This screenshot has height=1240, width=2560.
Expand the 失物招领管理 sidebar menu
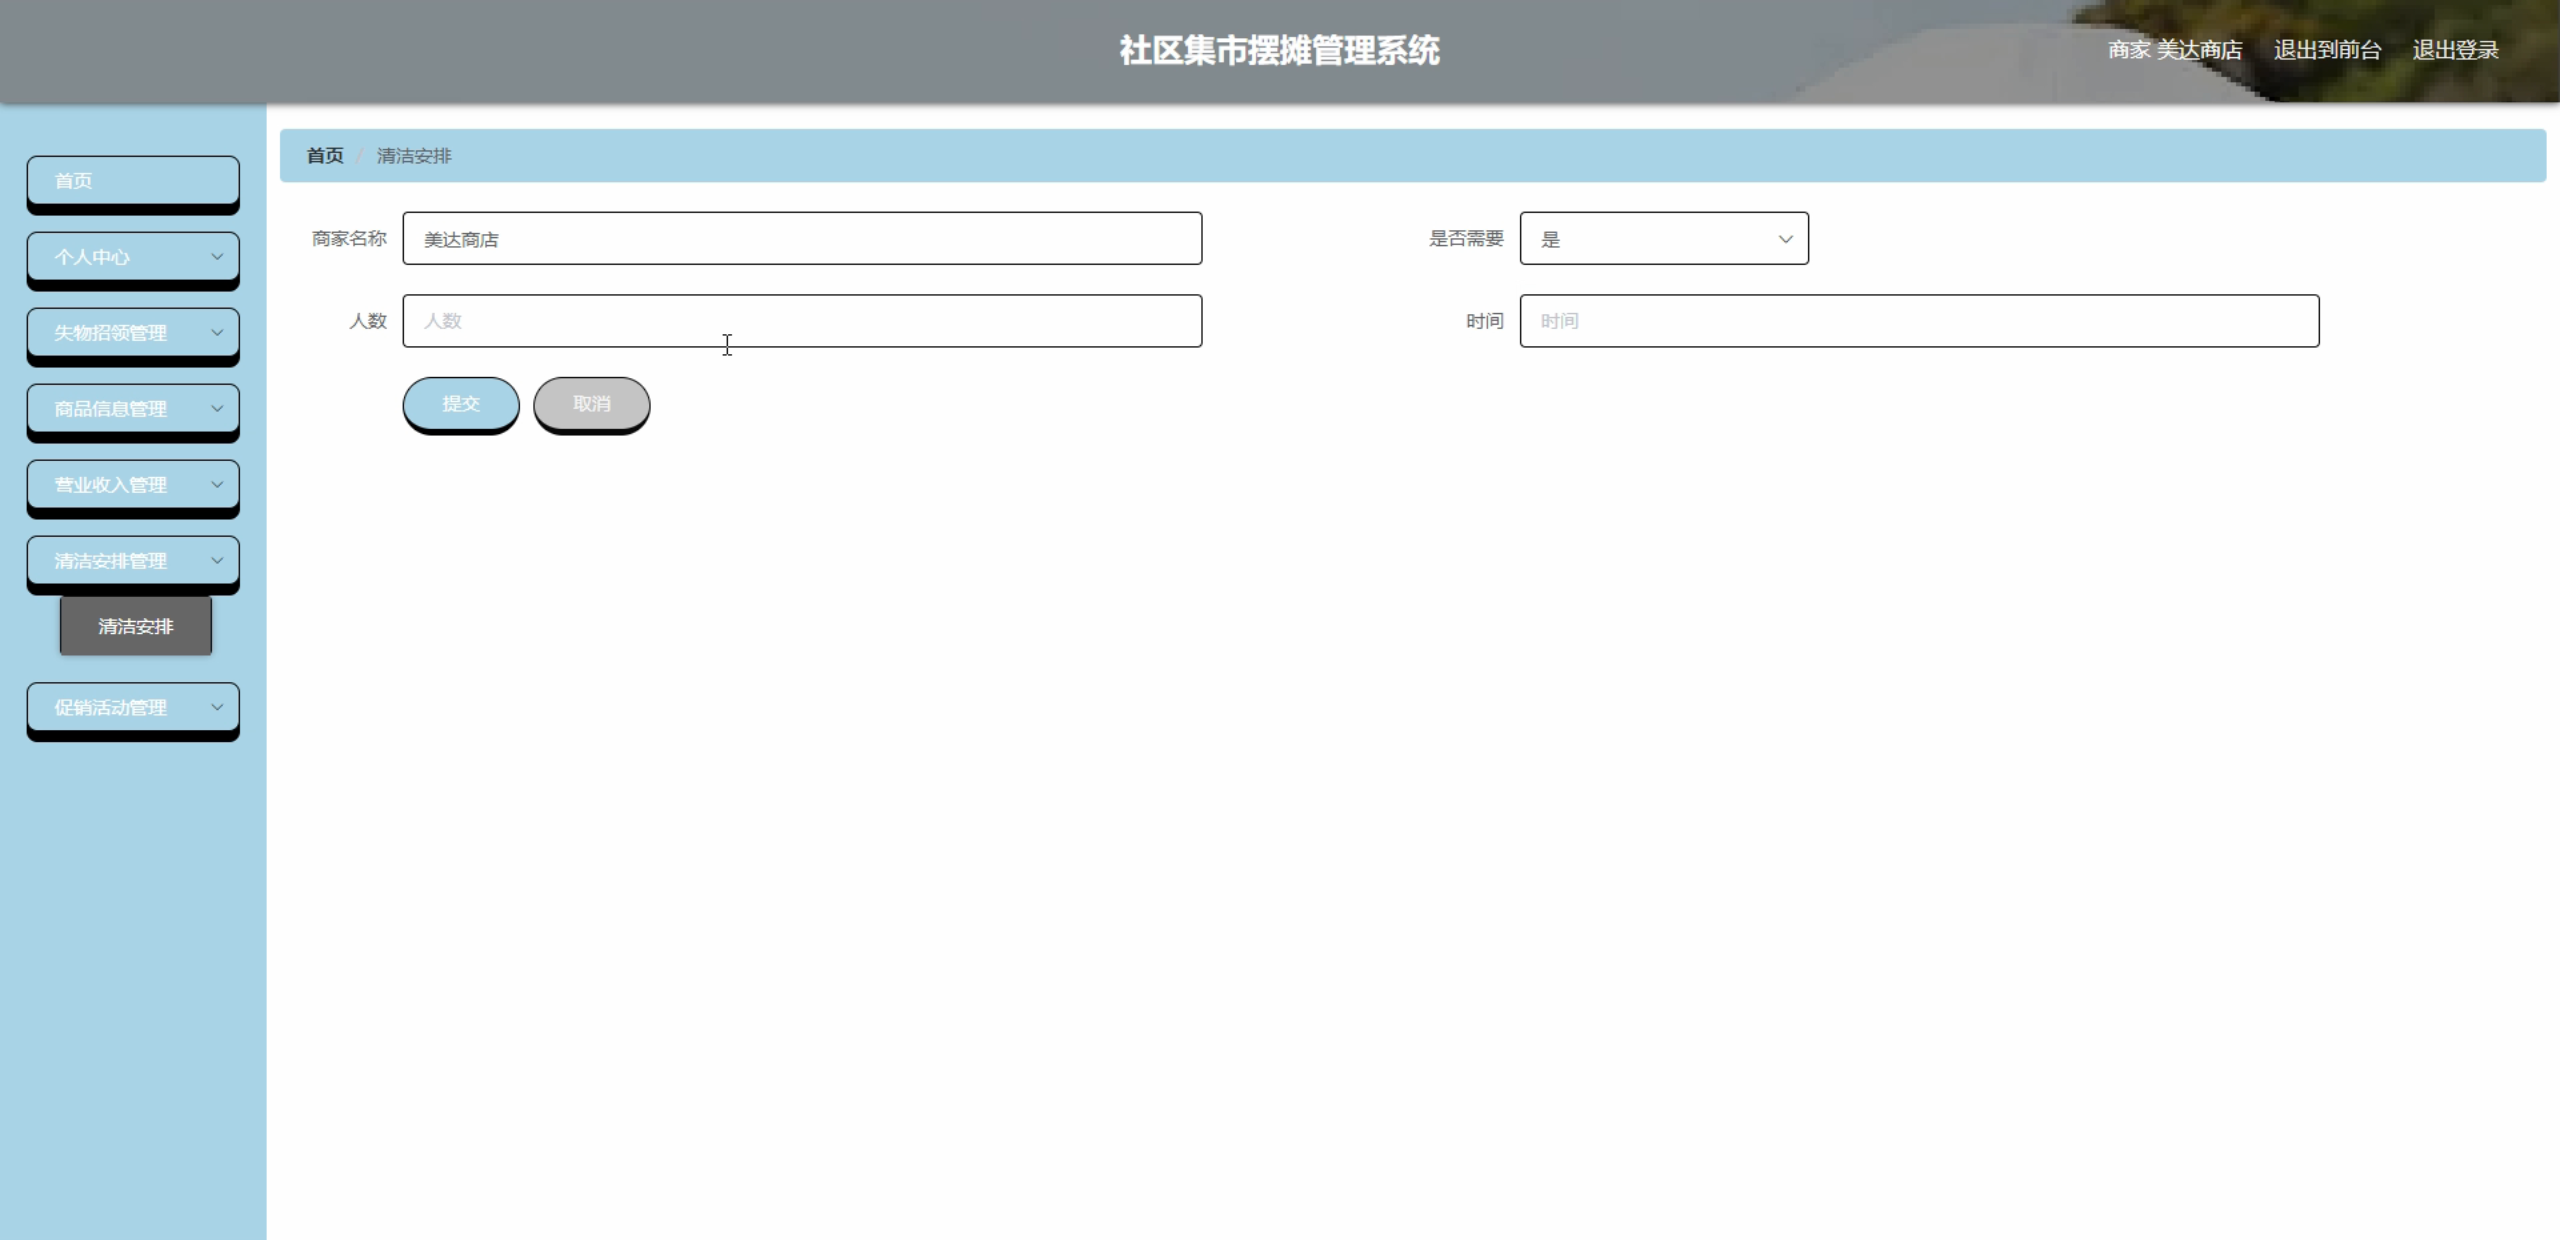pyautogui.click(x=133, y=333)
